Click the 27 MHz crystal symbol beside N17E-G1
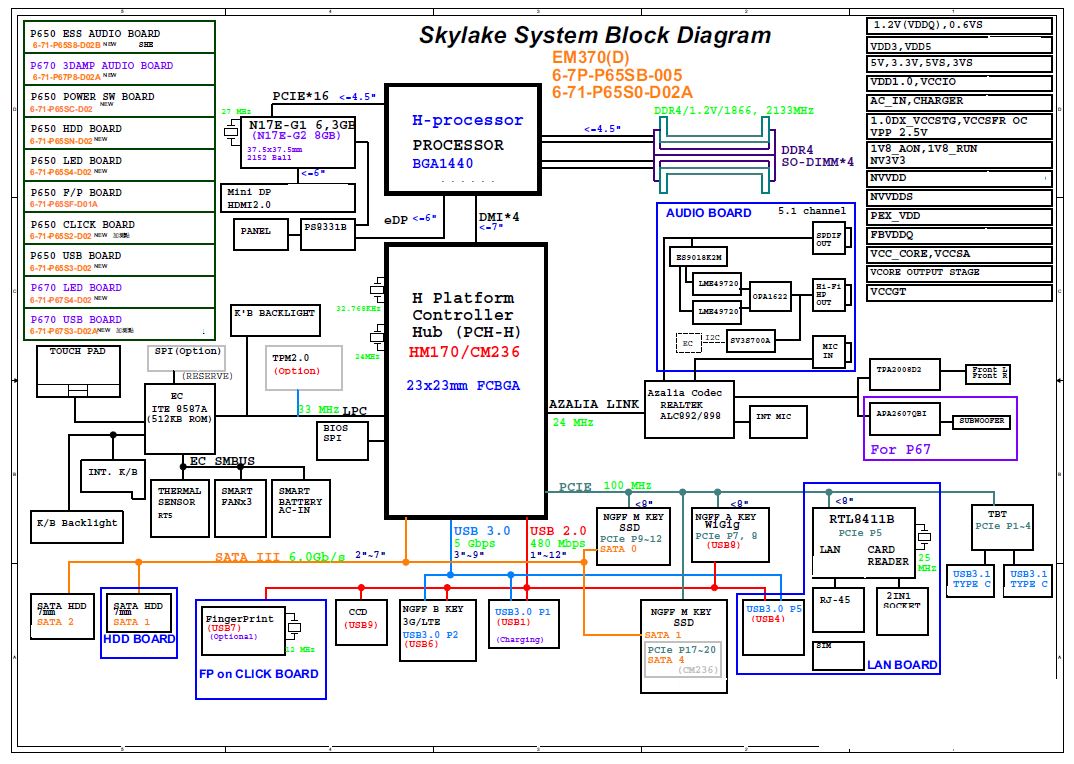Image resolution: width=1074 pixels, height=764 pixels. [232, 132]
